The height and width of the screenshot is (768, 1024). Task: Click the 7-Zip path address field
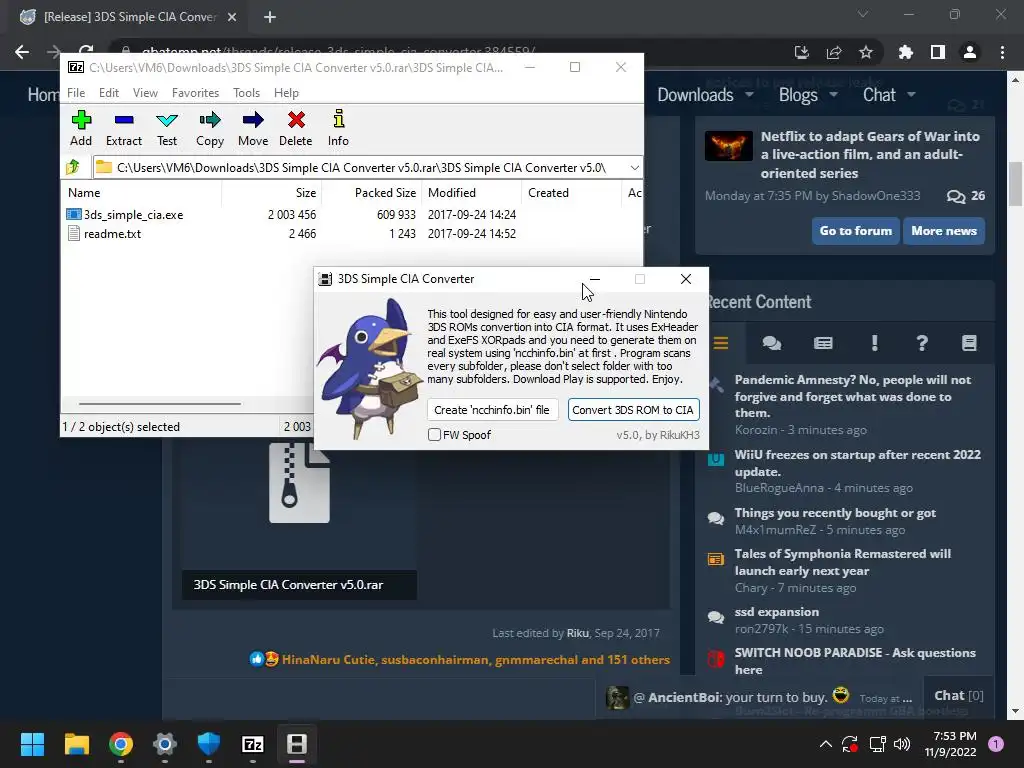[360, 168]
